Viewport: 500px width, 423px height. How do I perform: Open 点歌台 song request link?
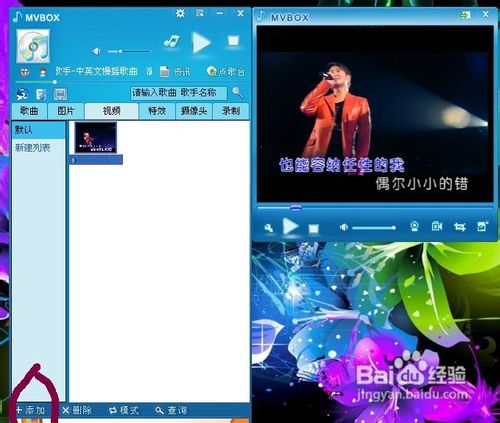[226, 71]
